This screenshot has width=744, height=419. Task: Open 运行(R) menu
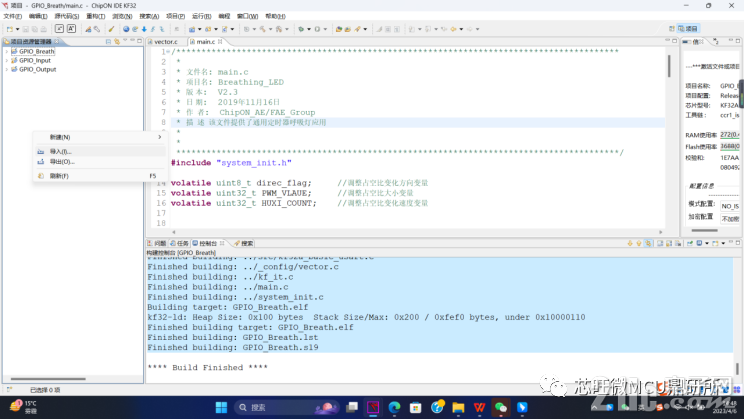click(201, 16)
